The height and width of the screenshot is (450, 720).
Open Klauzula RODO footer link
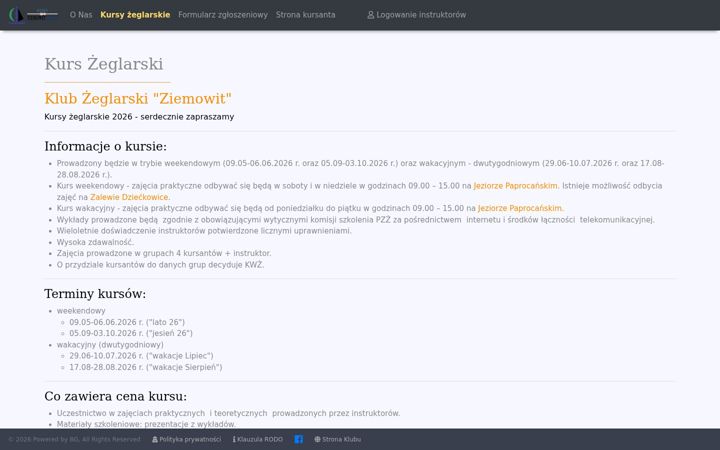click(x=258, y=439)
